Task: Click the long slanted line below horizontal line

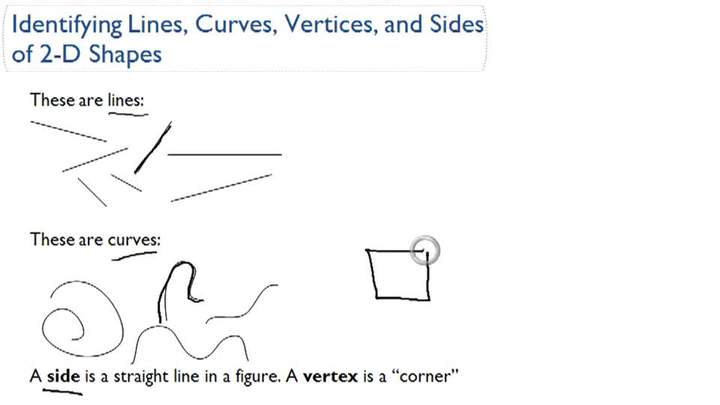Action: (x=221, y=188)
